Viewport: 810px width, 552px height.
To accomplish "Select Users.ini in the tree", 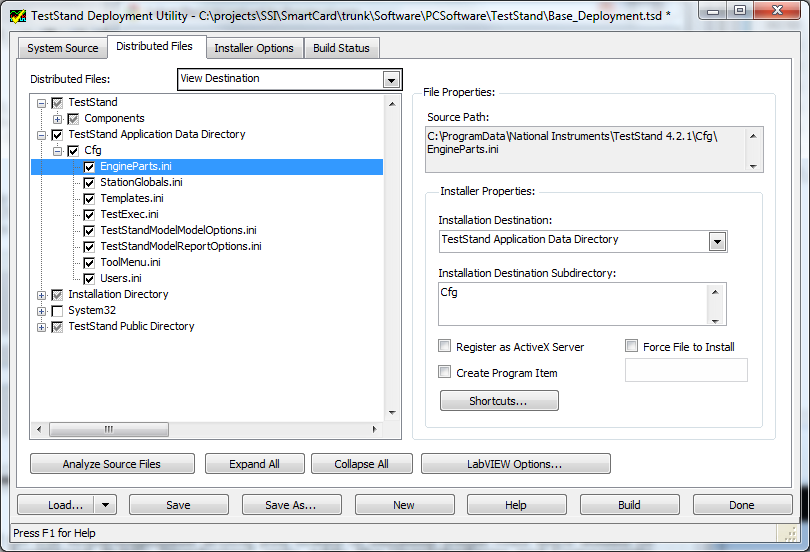I will pos(121,278).
